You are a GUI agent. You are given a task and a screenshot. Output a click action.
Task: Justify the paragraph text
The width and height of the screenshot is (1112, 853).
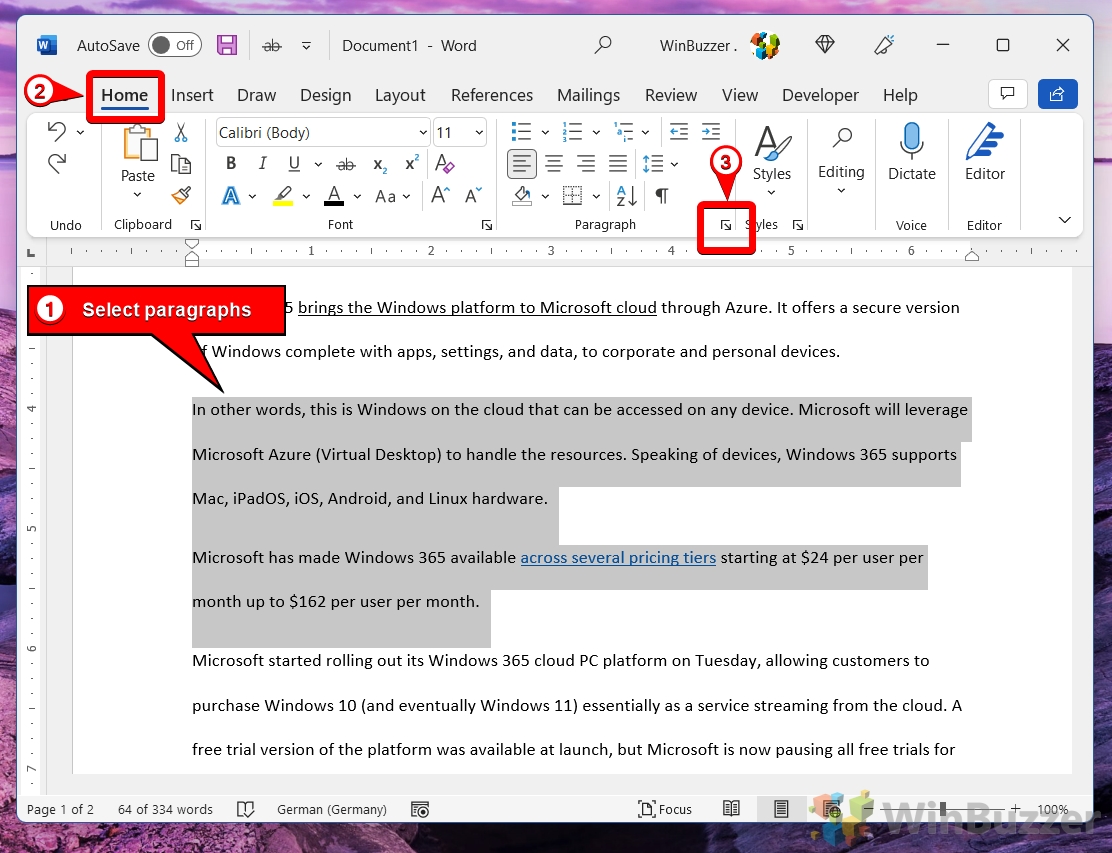pos(618,164)
